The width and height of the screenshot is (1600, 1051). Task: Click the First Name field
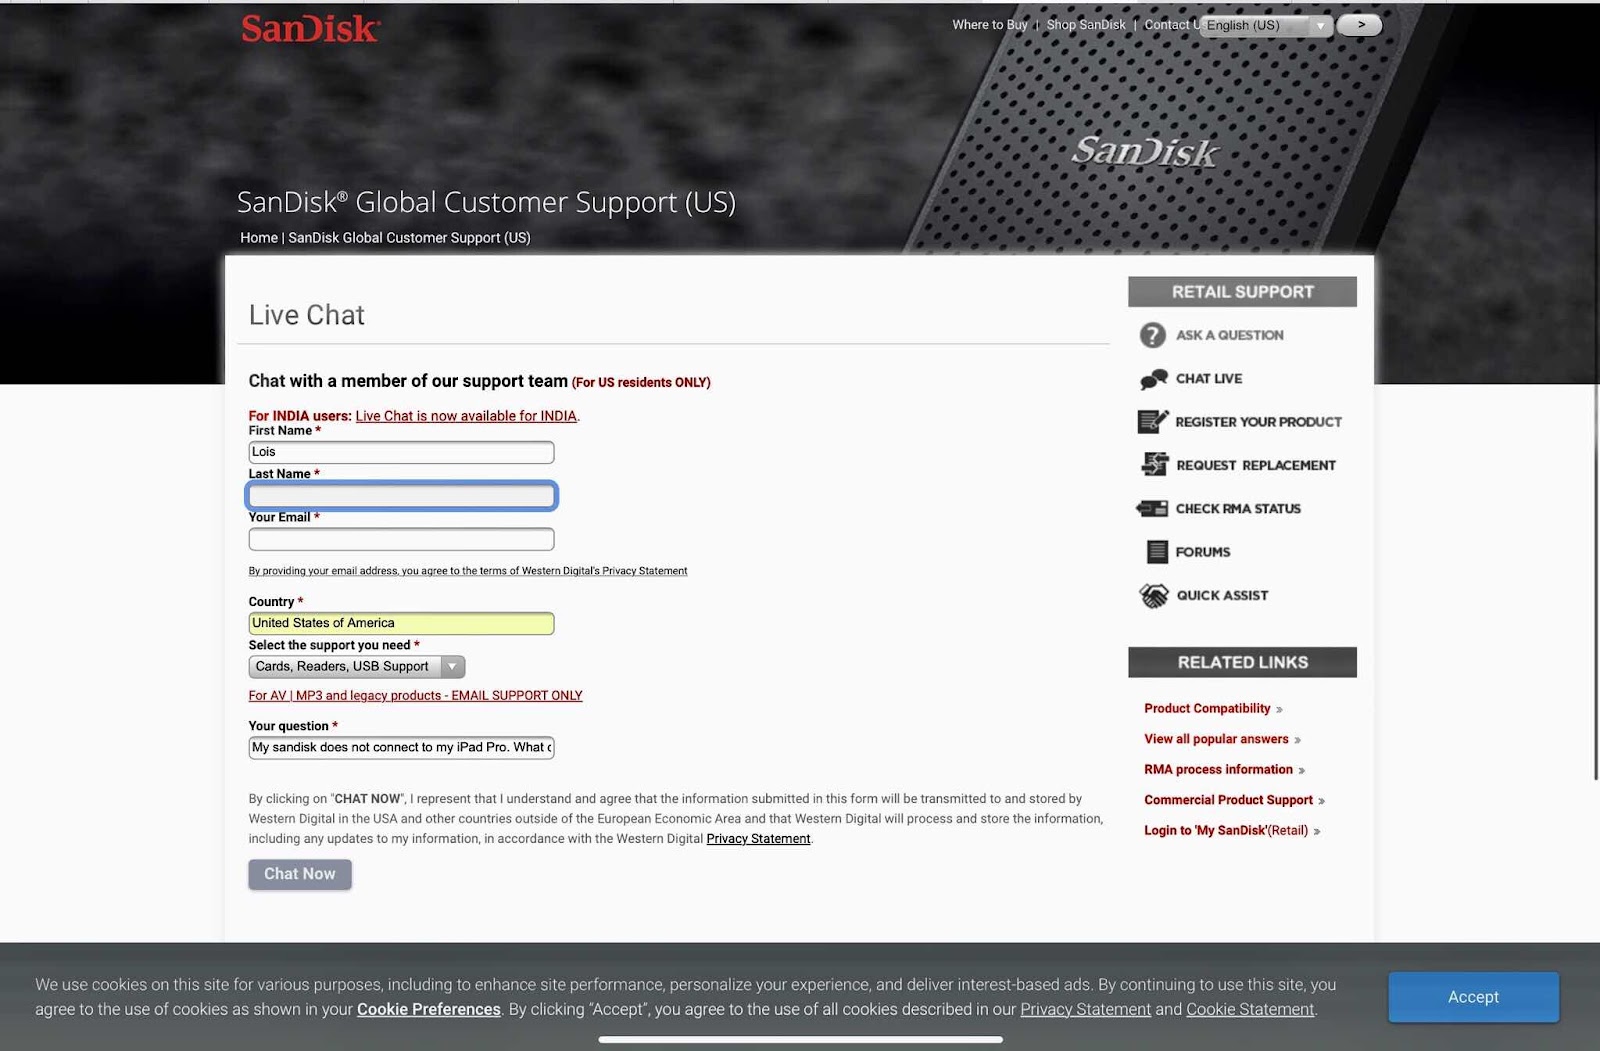(x=401, y=452)
